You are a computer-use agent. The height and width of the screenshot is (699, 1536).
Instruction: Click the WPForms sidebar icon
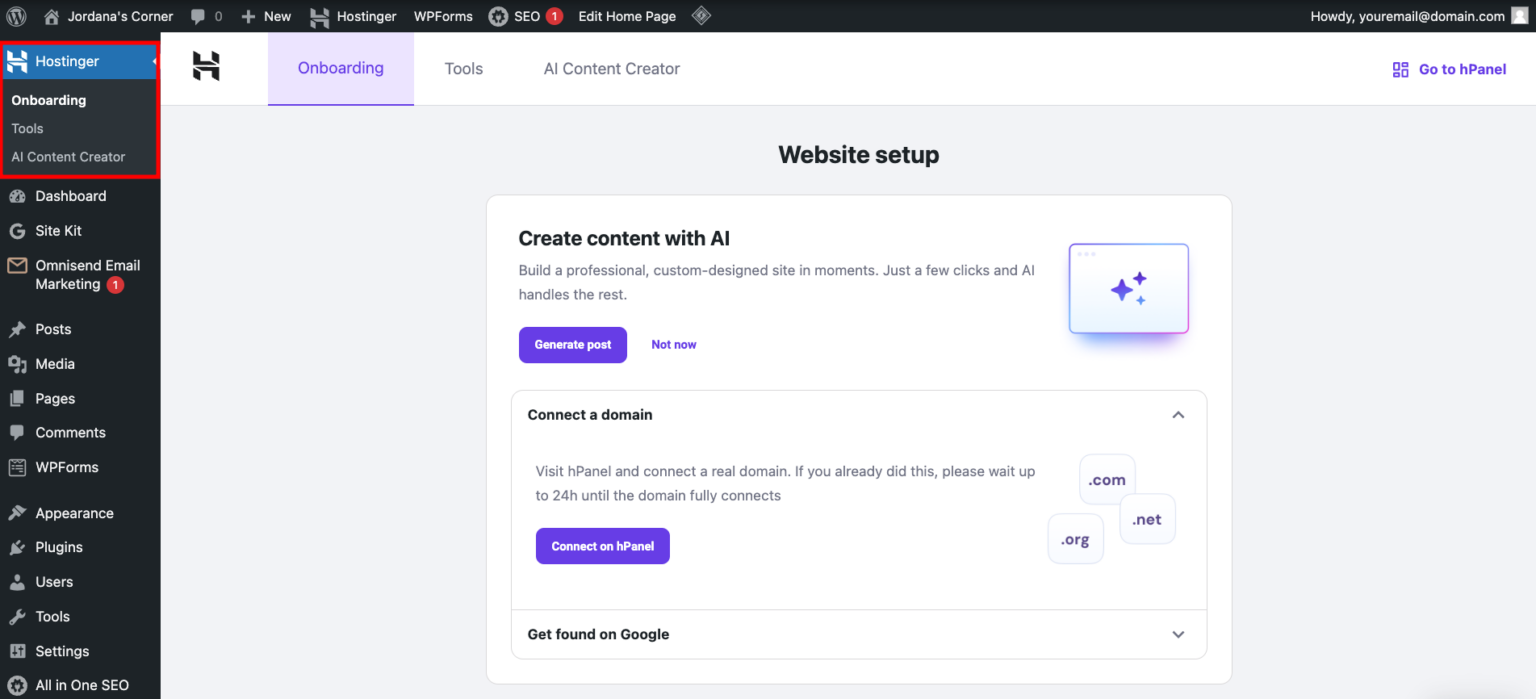(x=18, y=467)
